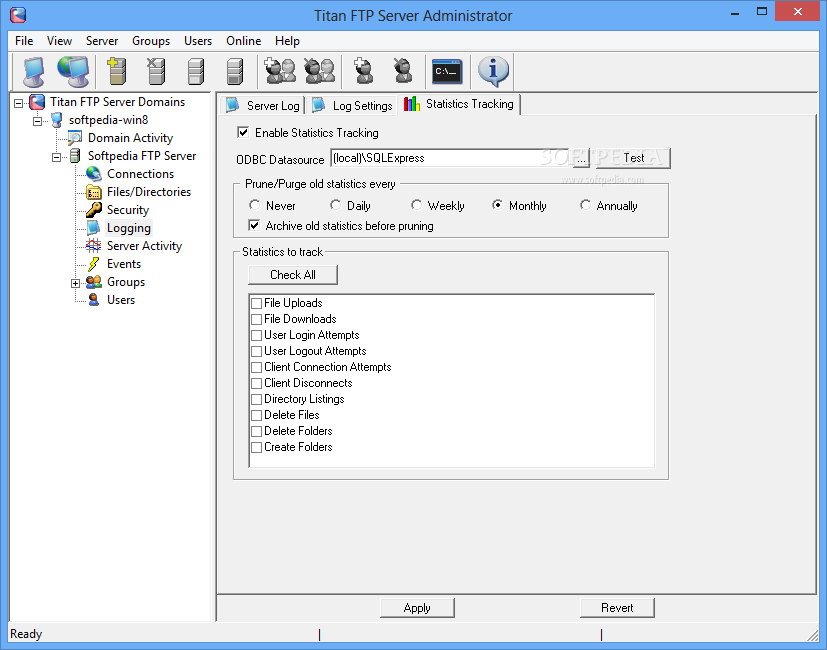The height and width of the screenshot is (650, 827).
Task: Open the Online menu
Action: point(244,41)
